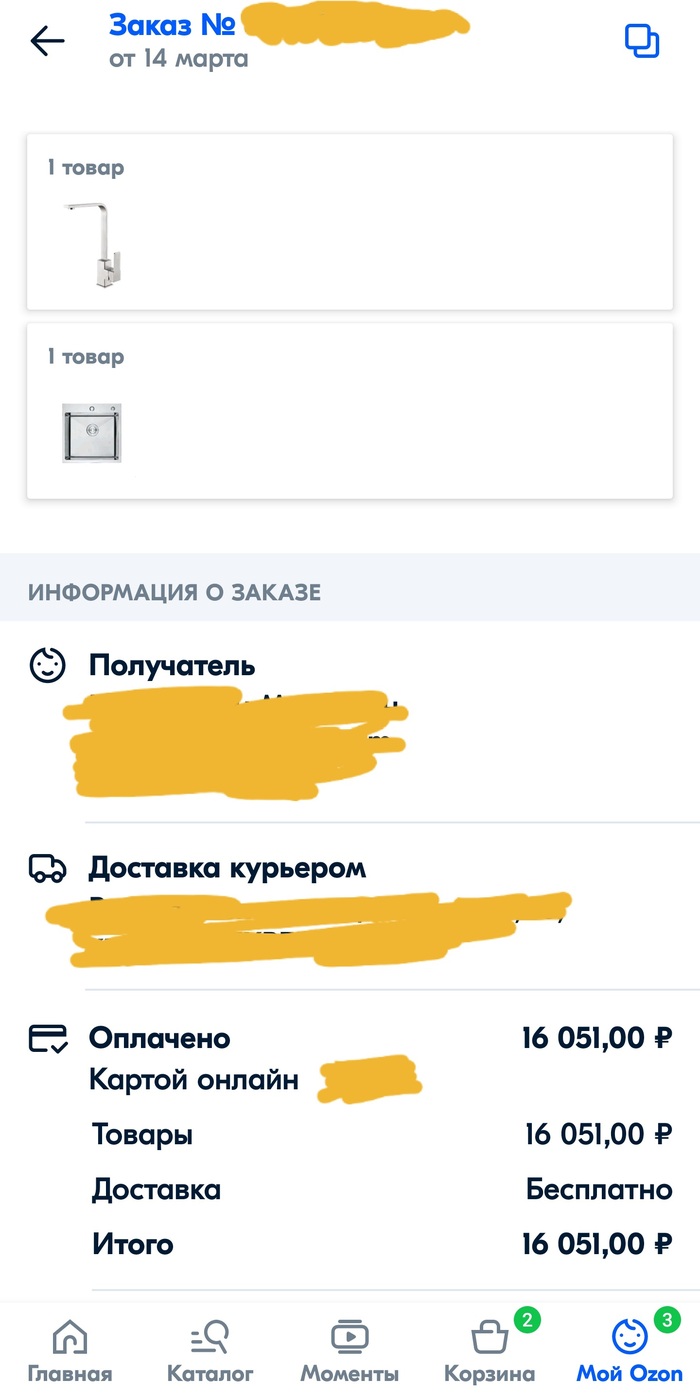
Task: Select the Мой Ozon tab
Action: tap(630, 1350)
